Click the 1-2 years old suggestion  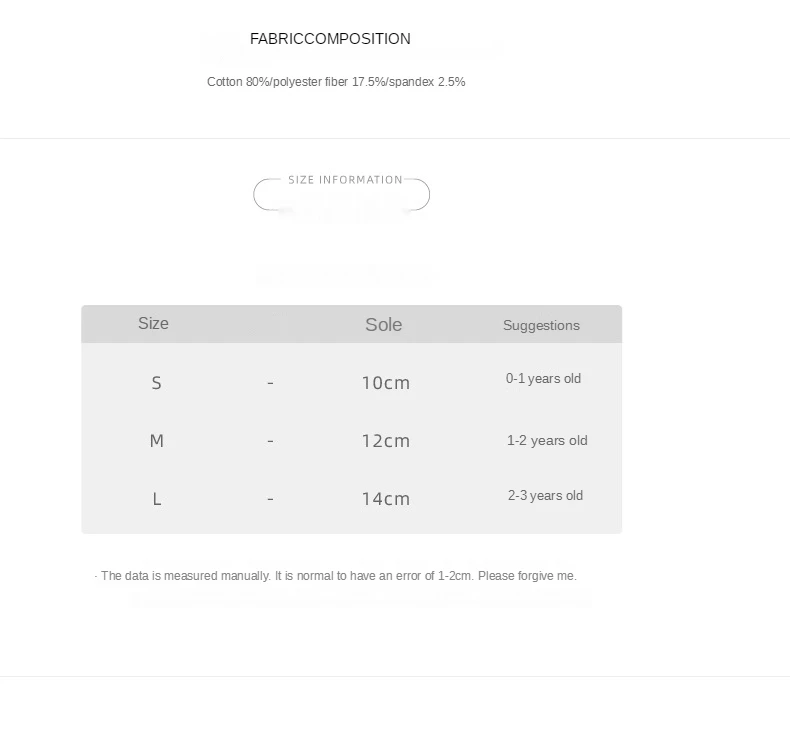coord(547,440)
